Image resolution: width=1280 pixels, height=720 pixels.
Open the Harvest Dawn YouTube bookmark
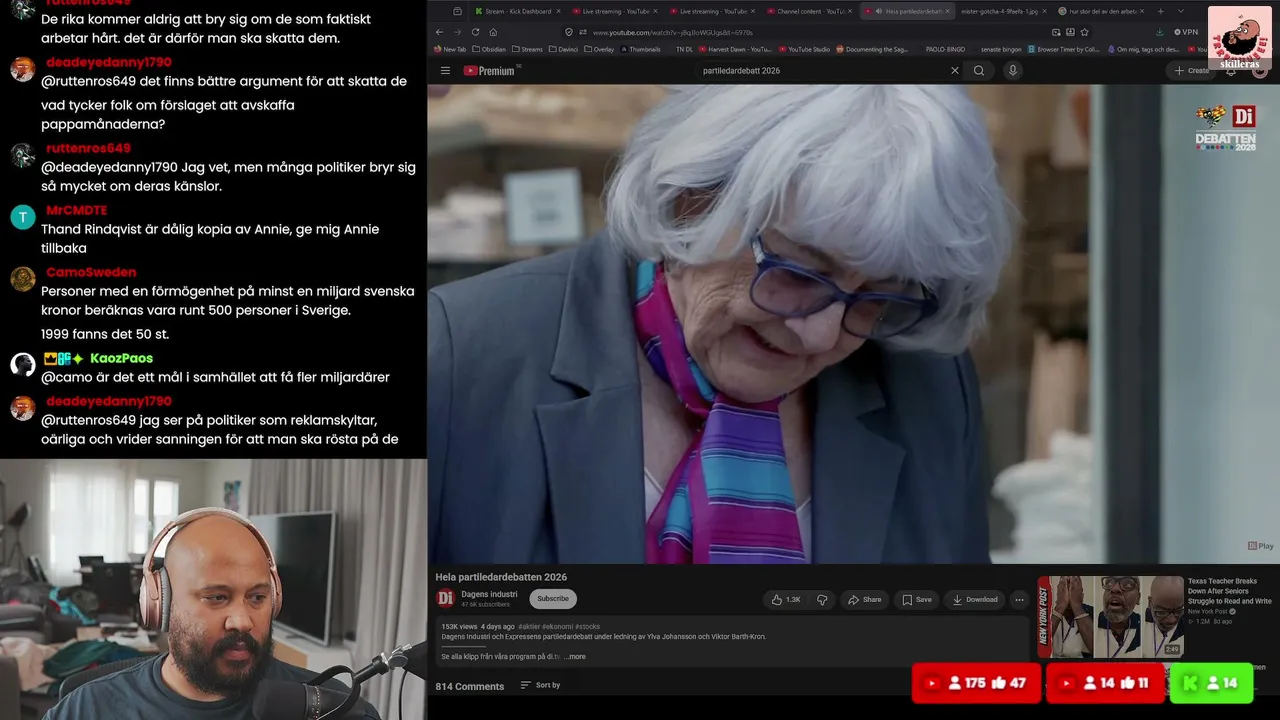[x=735, y=49]
